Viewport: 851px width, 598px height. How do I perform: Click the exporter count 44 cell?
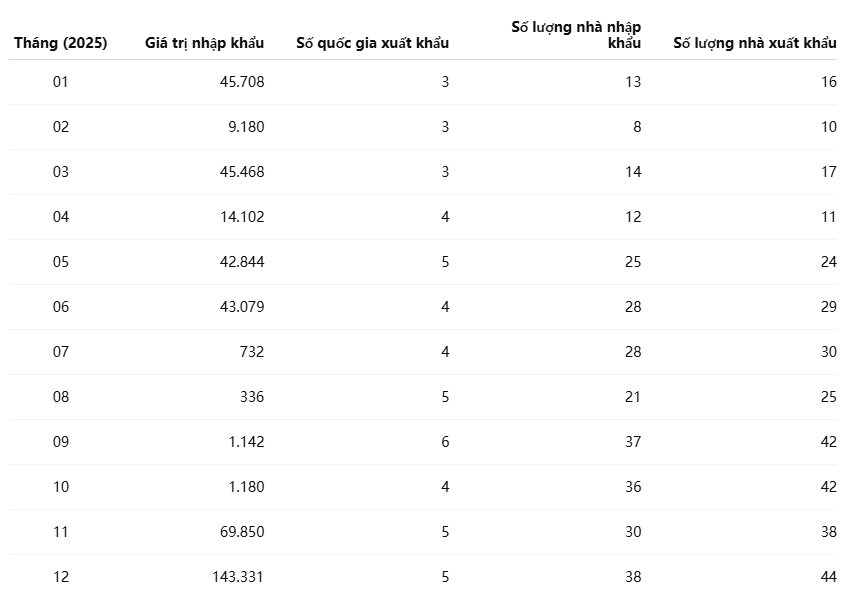click(x=828, y=577)
